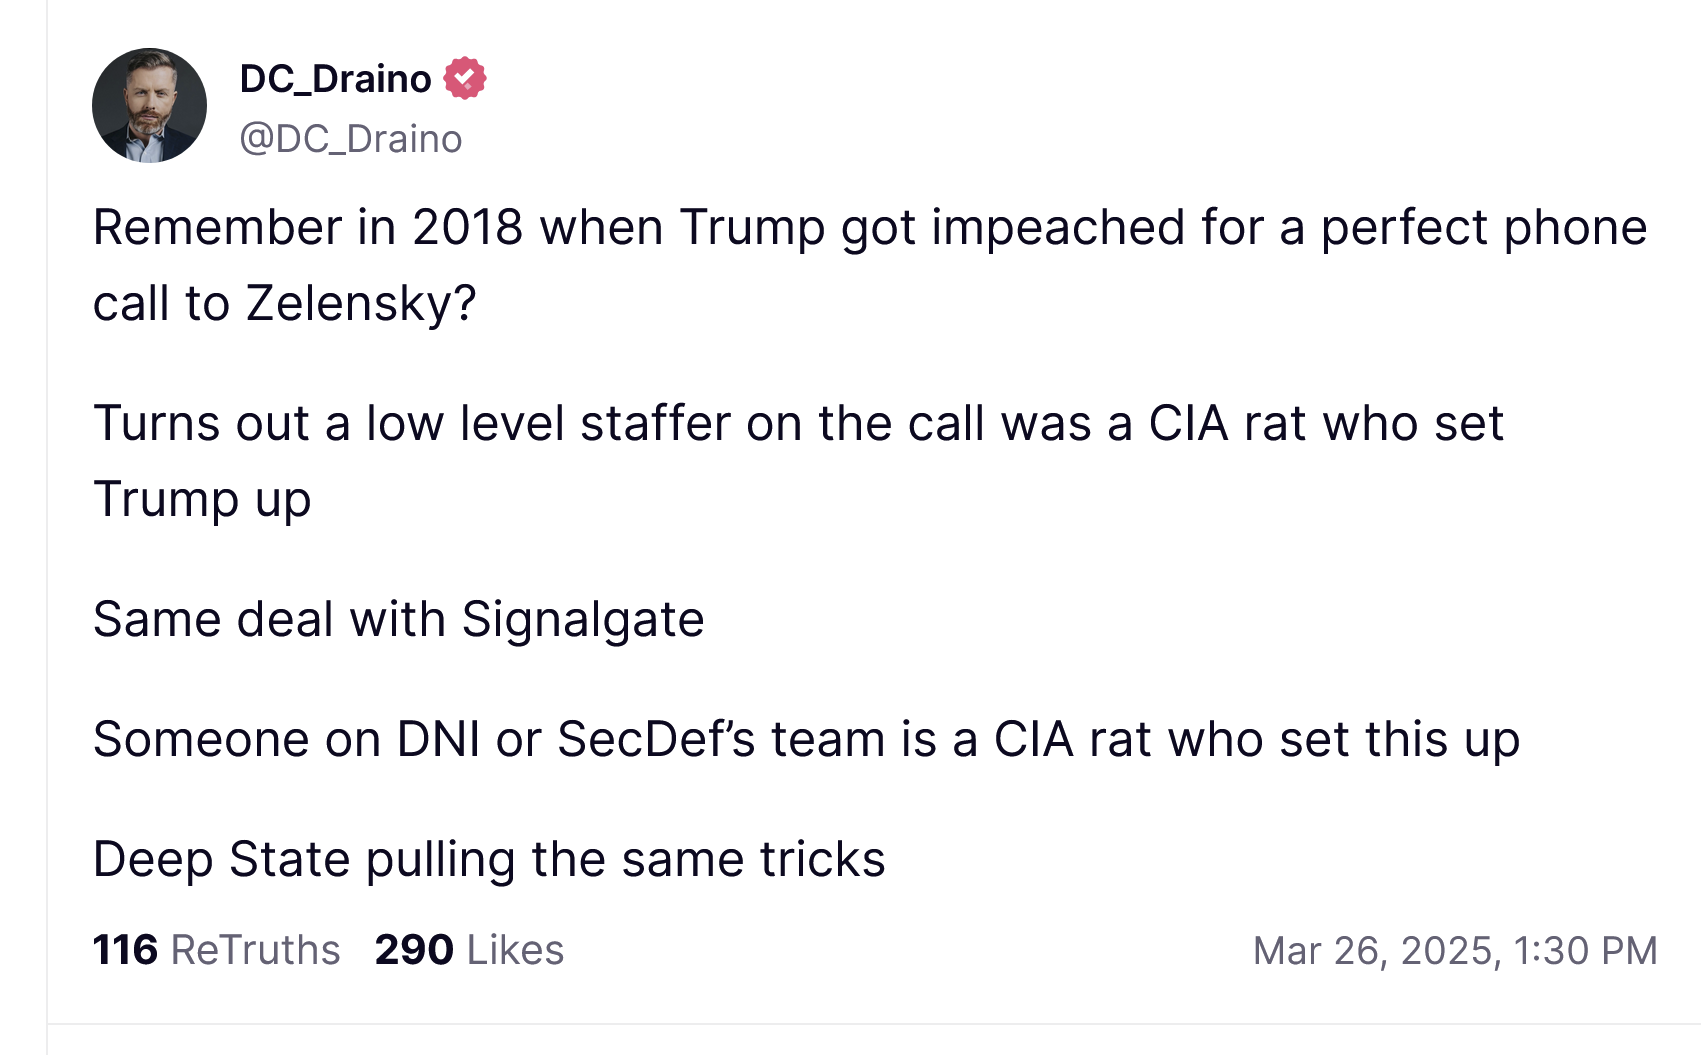Open the @DC_Draino handle link
This screenshot has width=1701, height=1055.
[x=350, y=139]
